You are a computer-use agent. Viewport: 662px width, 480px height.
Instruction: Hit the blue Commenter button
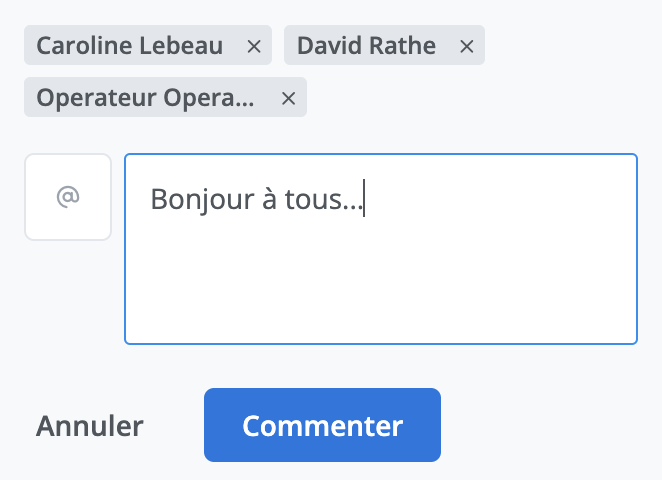pyautogui.click(x=322, y=426)
